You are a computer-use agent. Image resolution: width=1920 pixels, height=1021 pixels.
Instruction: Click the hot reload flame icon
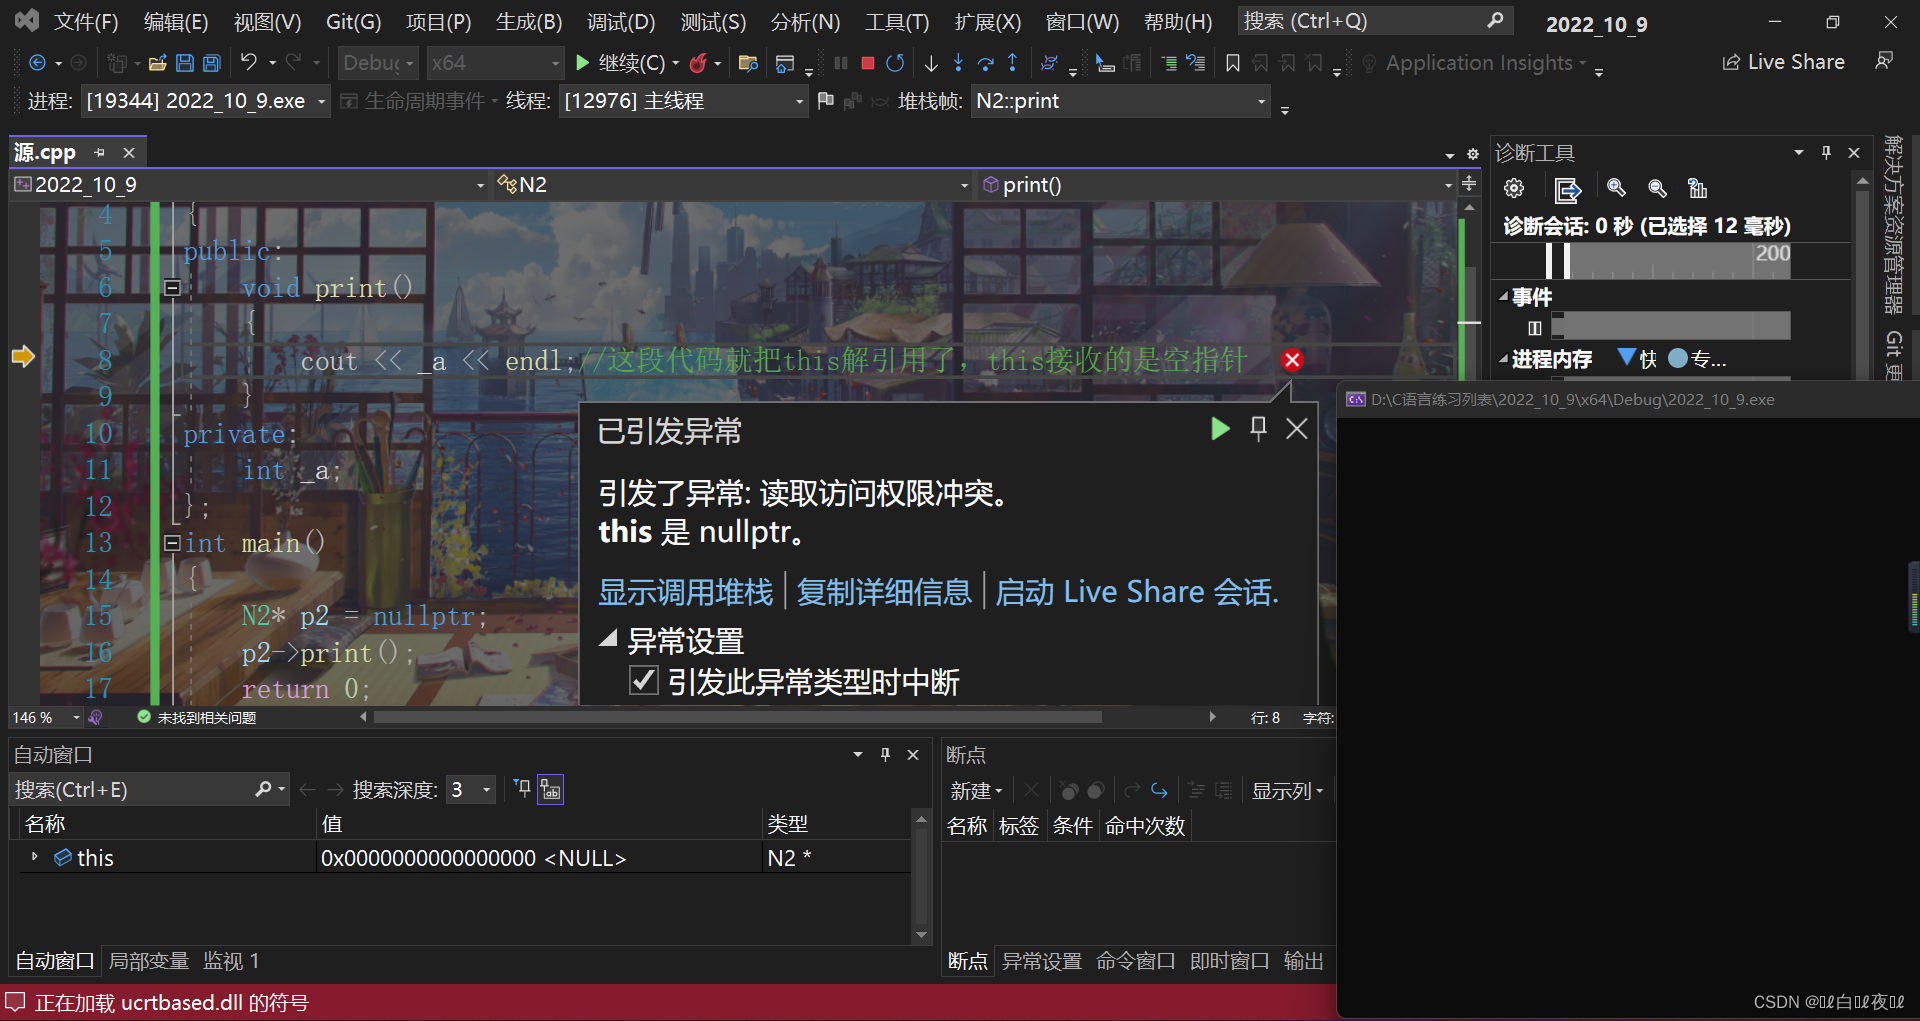click(x=698, y=63)
